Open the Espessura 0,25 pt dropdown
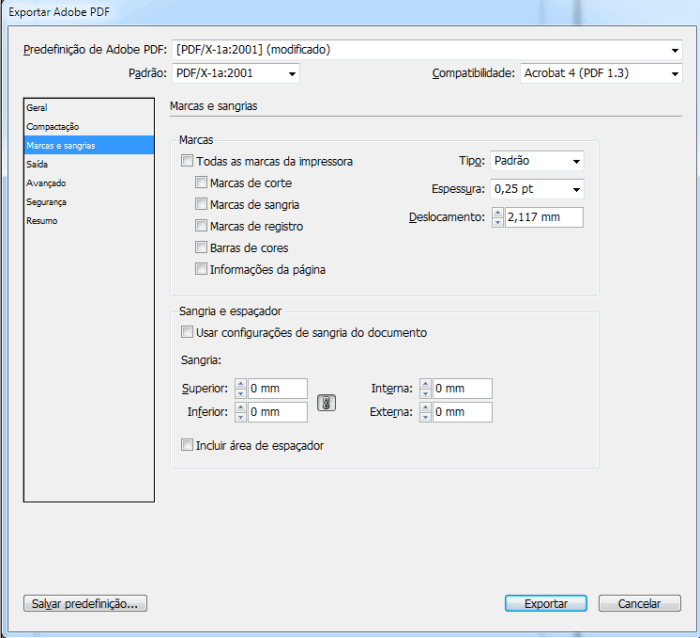 pos(537,189)
